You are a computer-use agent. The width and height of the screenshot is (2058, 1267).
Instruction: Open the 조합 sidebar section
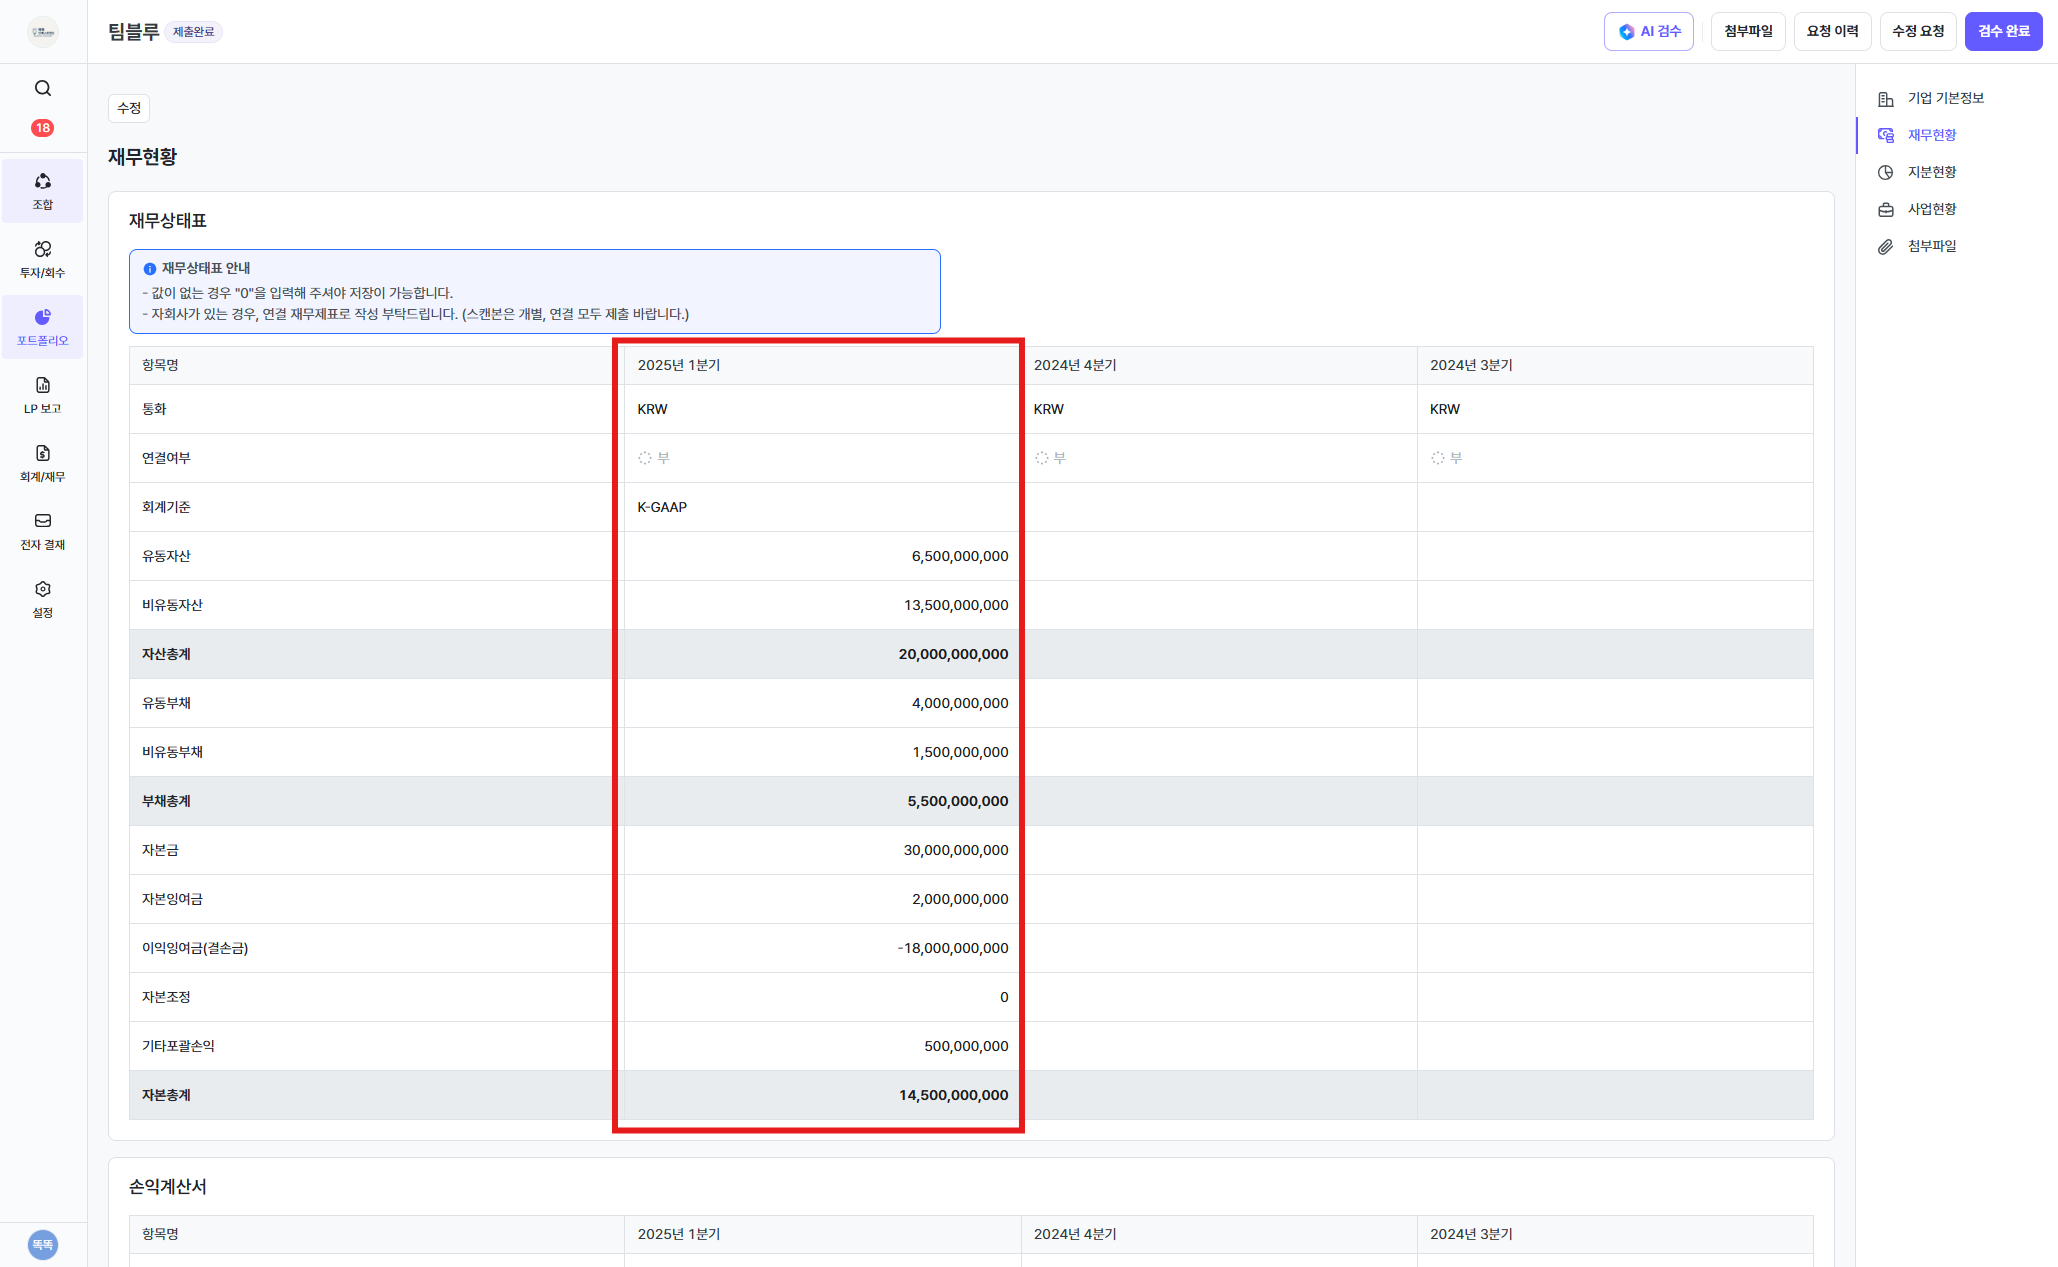pyautogui.click(x=42, y=190)
